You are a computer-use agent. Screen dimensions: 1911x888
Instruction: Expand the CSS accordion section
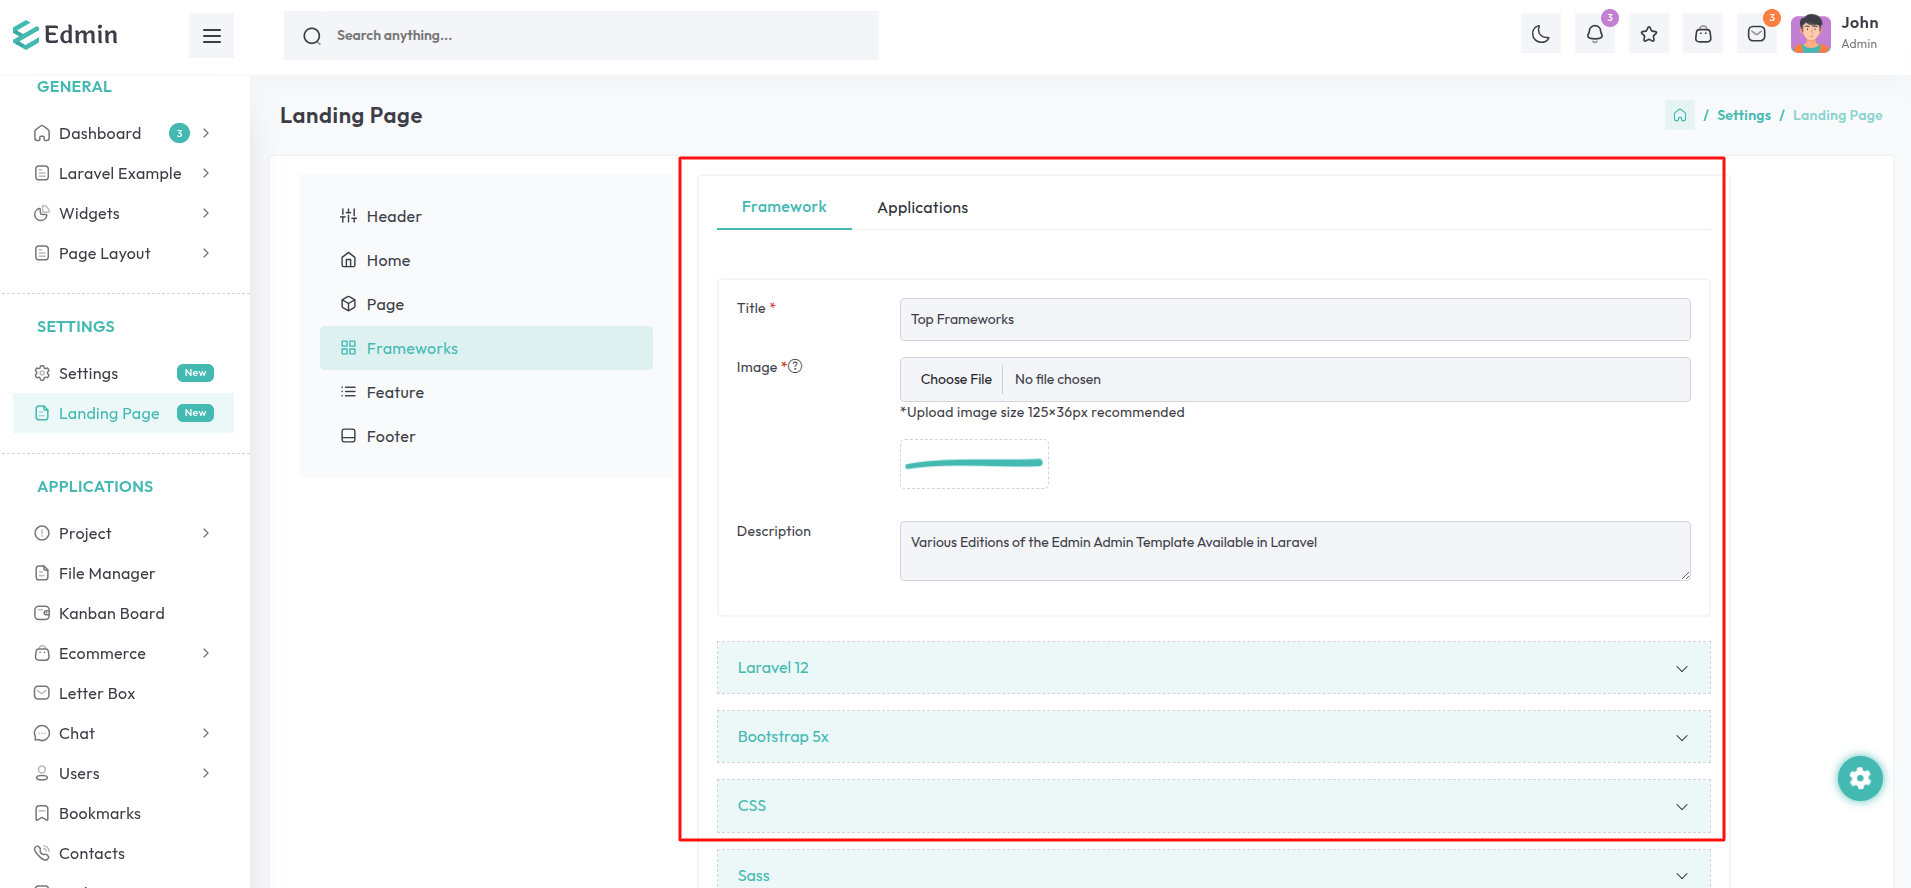coord(1212,806)
